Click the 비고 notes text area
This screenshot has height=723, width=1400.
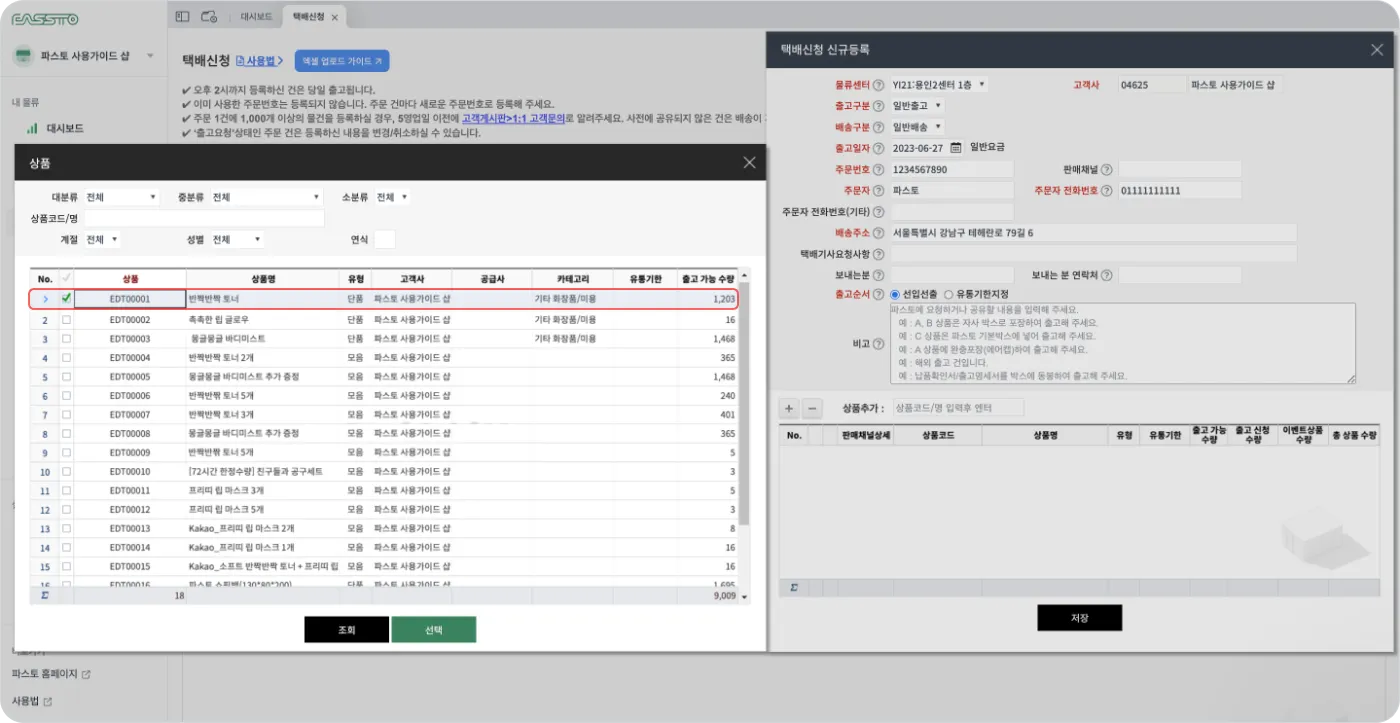pos(1123,343)
